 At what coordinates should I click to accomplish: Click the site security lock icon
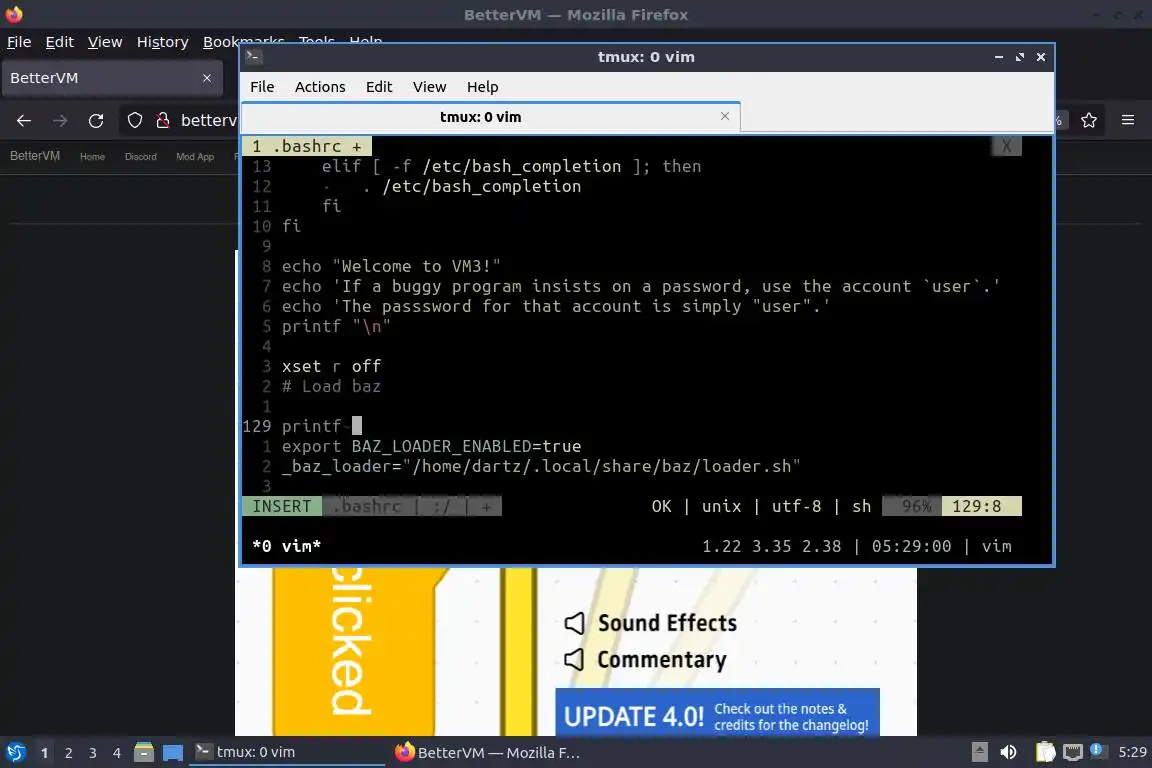point(162,121)
